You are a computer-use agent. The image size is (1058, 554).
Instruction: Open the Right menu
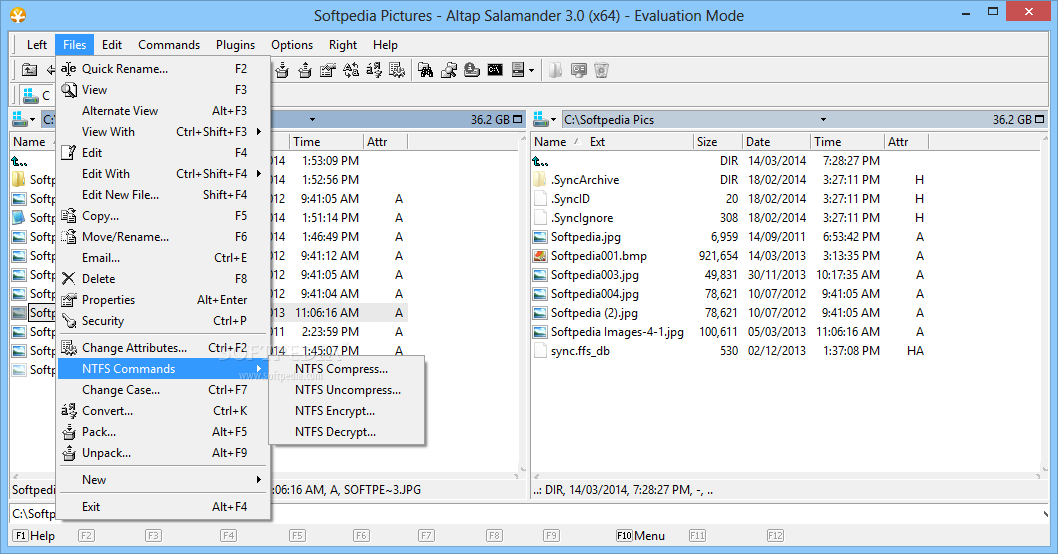tap(343, 45)
